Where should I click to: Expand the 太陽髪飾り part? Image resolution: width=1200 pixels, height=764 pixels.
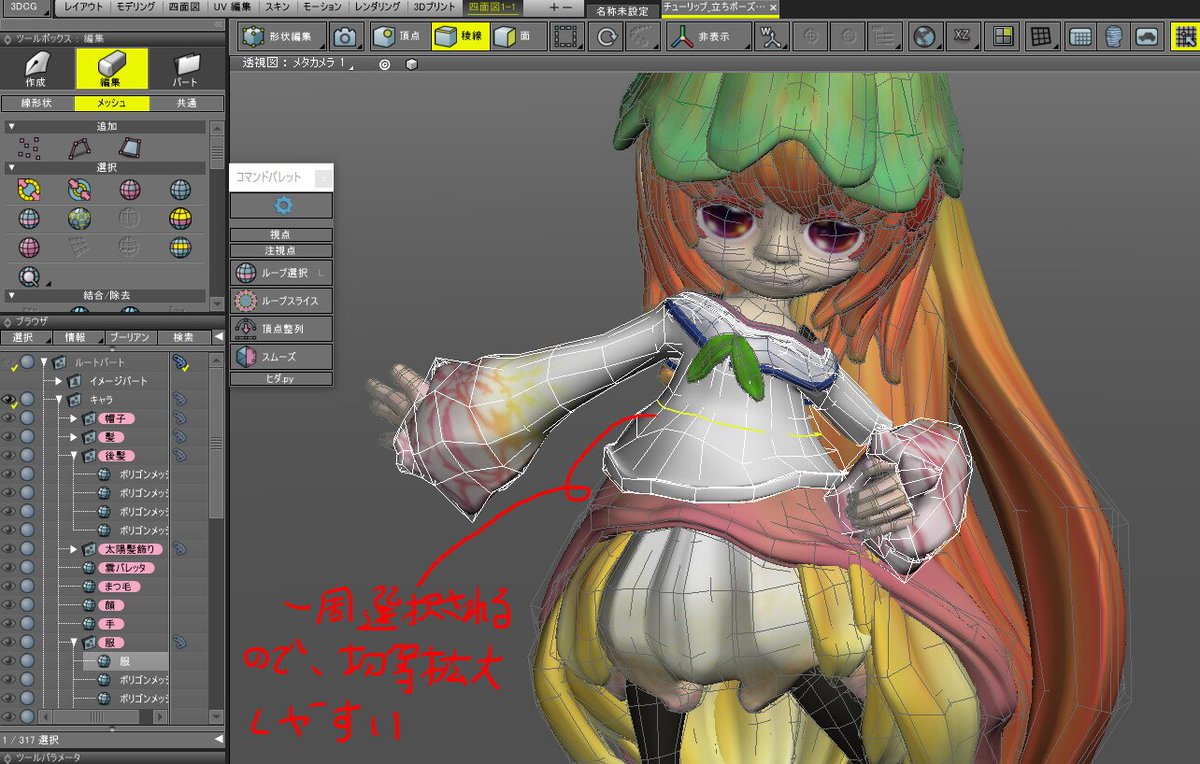[74, 549]
